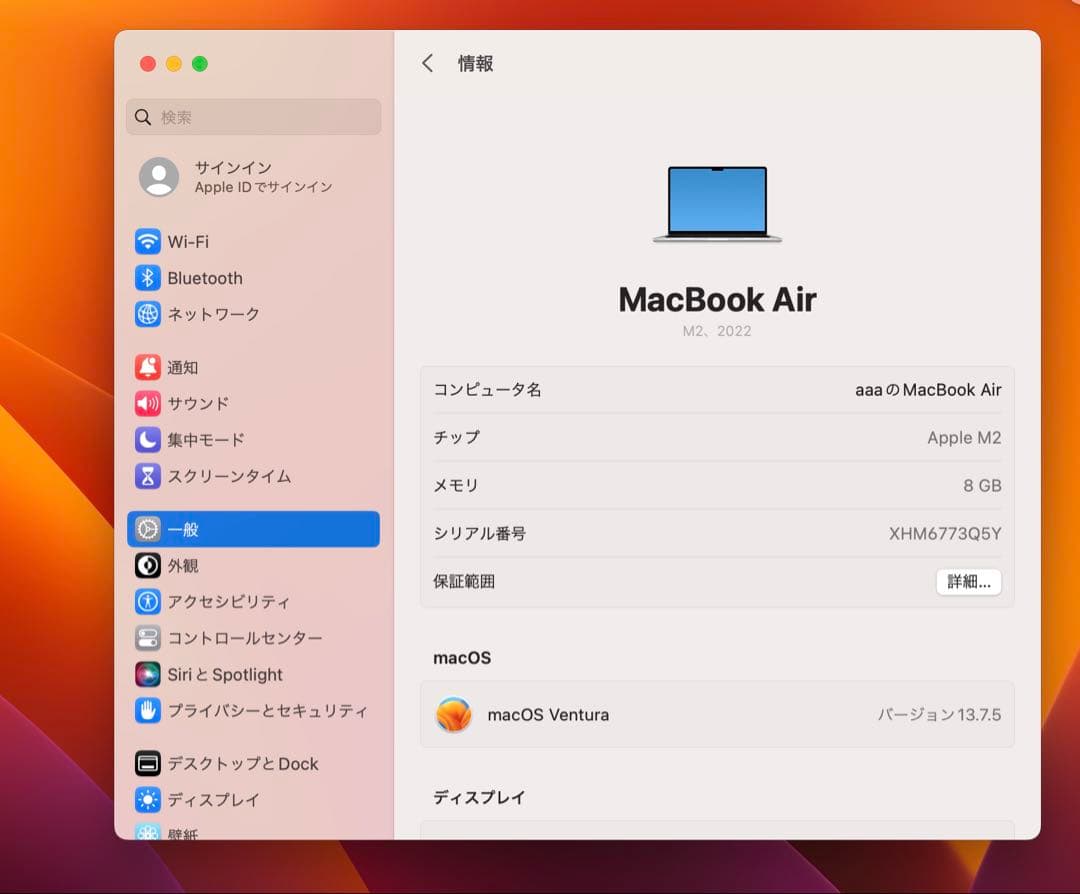This screenshot has height=894, width=1080.
Task: Open サウンド settings
Action: 198,403
